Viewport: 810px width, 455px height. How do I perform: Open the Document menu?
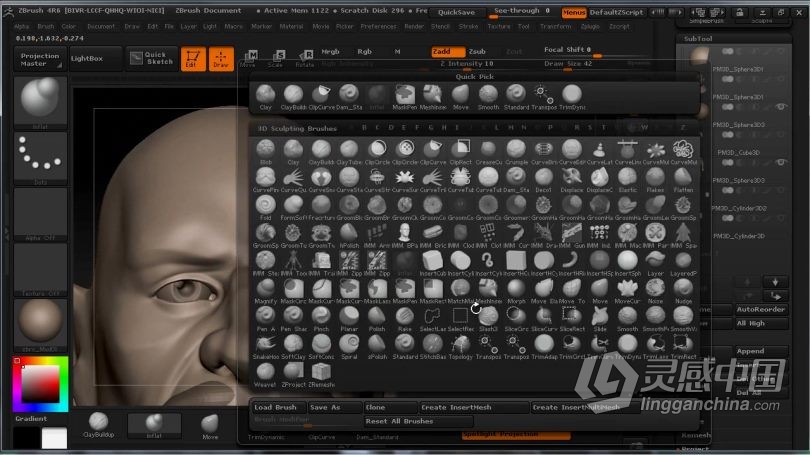(101, 26)
